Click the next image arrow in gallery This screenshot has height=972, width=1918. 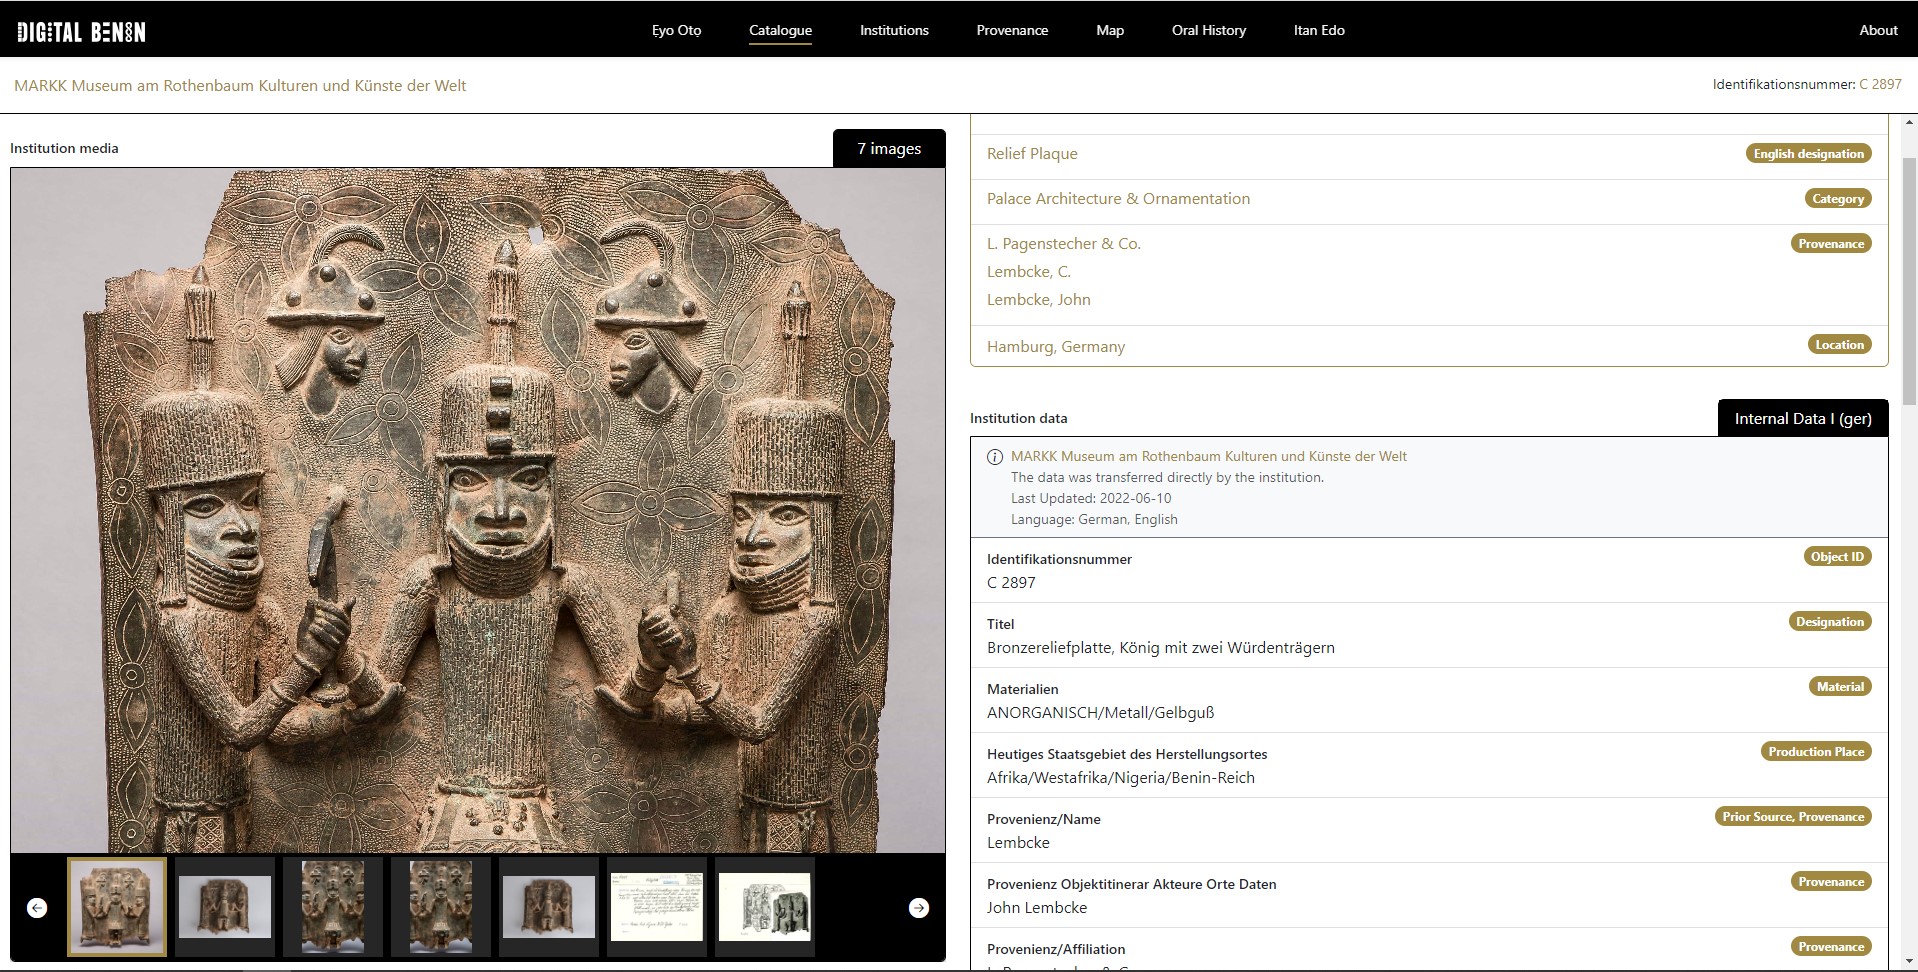(918, 908)
